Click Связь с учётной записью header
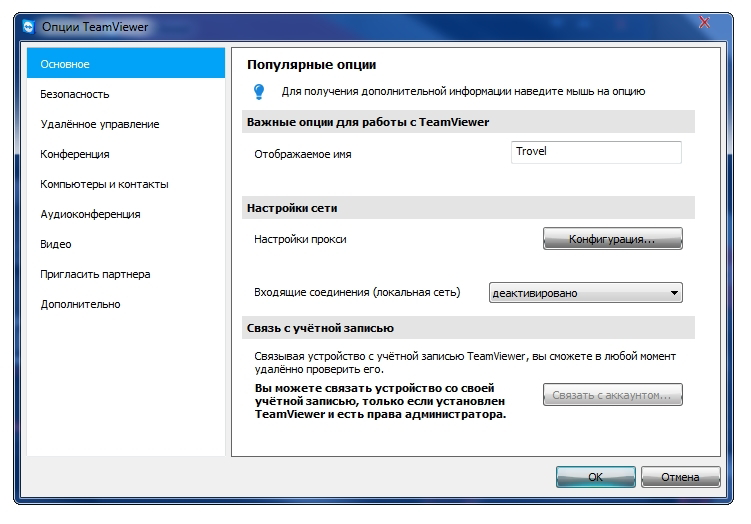Viewport: 751px width, 524px height. [x=468, y=328]
